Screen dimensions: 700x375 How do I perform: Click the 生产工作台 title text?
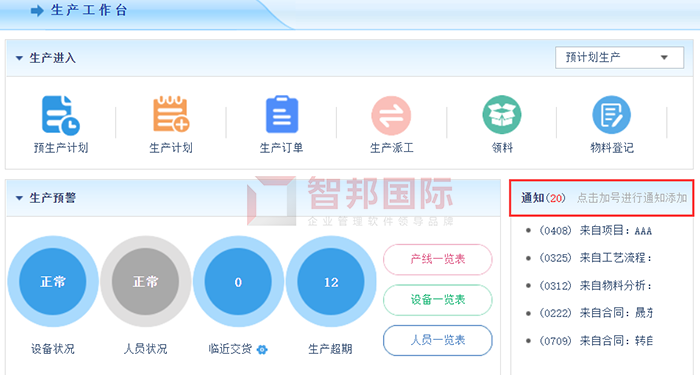coord(89,10)
